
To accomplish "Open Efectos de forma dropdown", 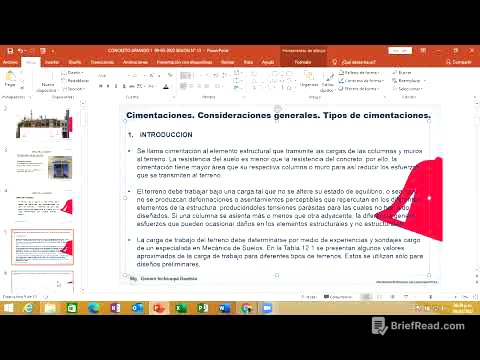I will [x=359, y=89].
